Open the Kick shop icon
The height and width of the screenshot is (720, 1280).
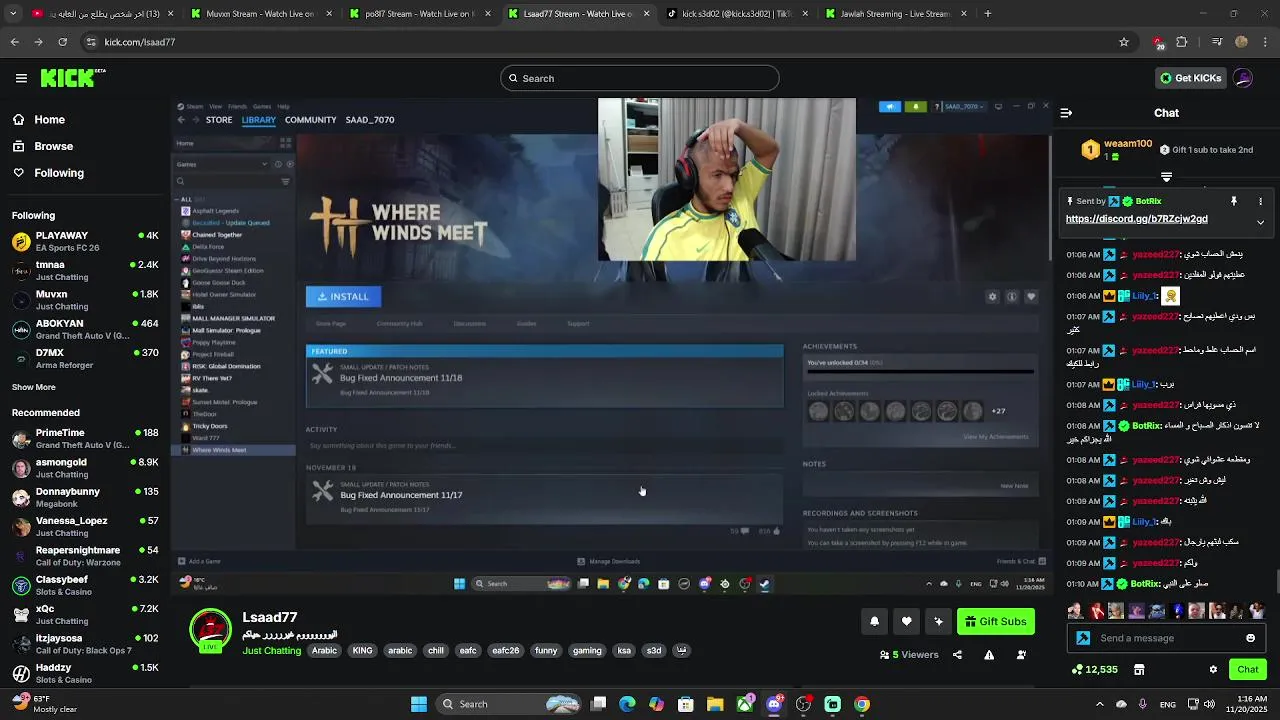click(x=1139, y=669)
